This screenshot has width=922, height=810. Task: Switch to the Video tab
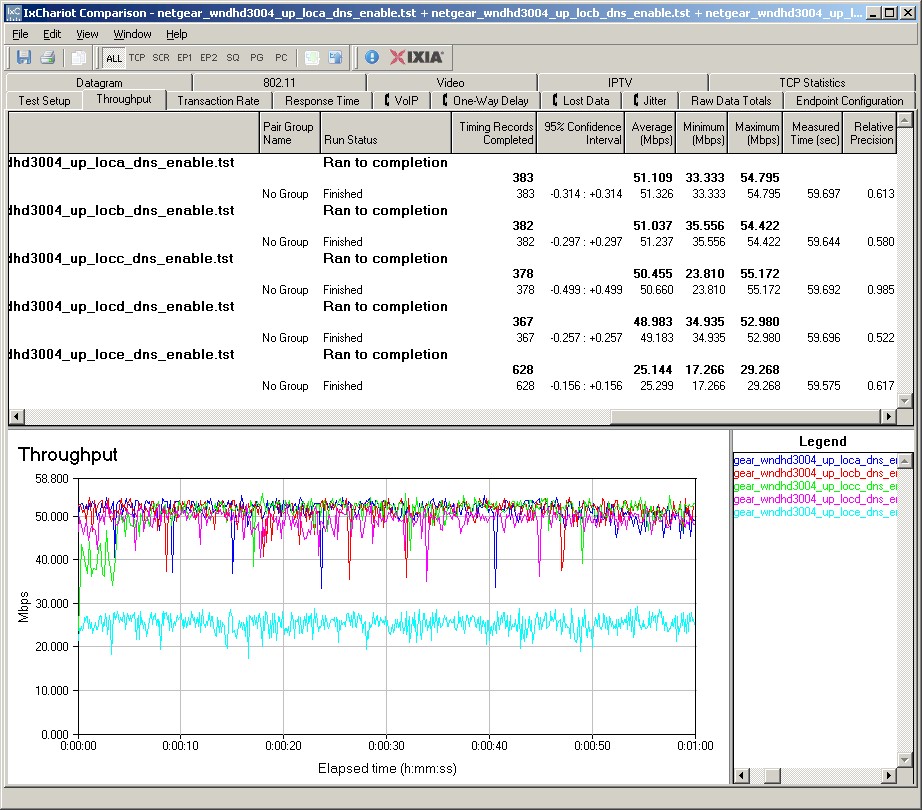(450, 83)
